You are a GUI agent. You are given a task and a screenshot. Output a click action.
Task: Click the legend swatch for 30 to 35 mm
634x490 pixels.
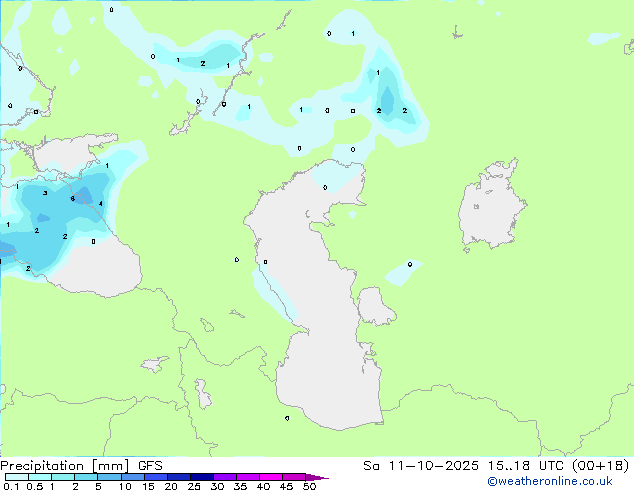(225, 477)
